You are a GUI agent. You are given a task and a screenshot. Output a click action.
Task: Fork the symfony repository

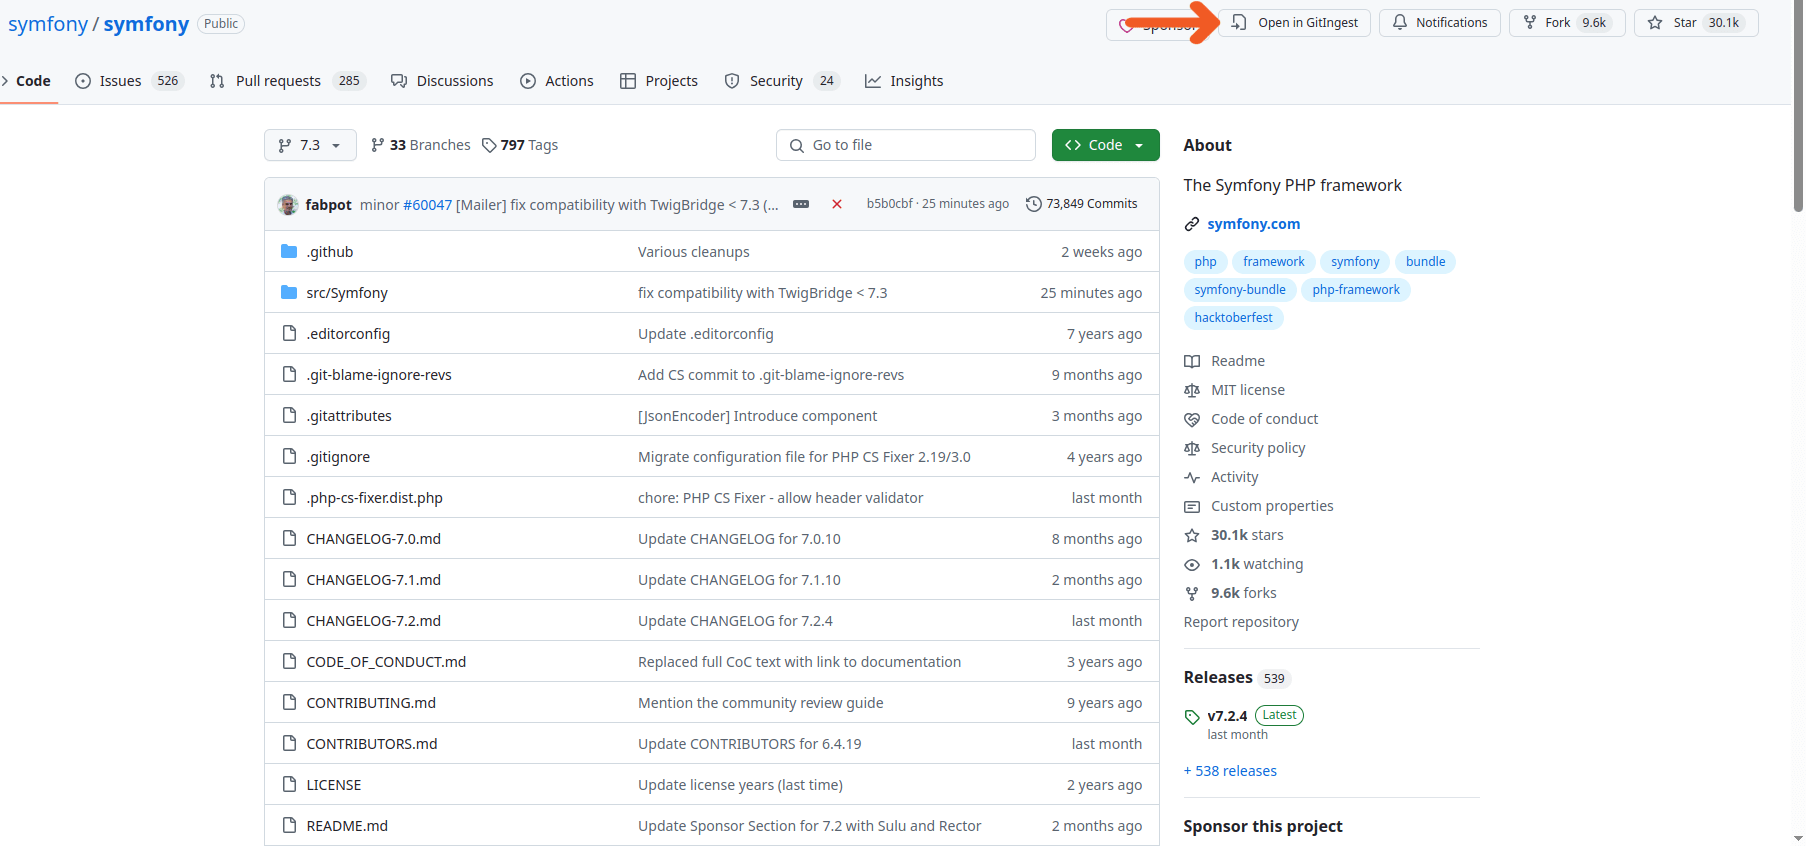point(1567,23)
